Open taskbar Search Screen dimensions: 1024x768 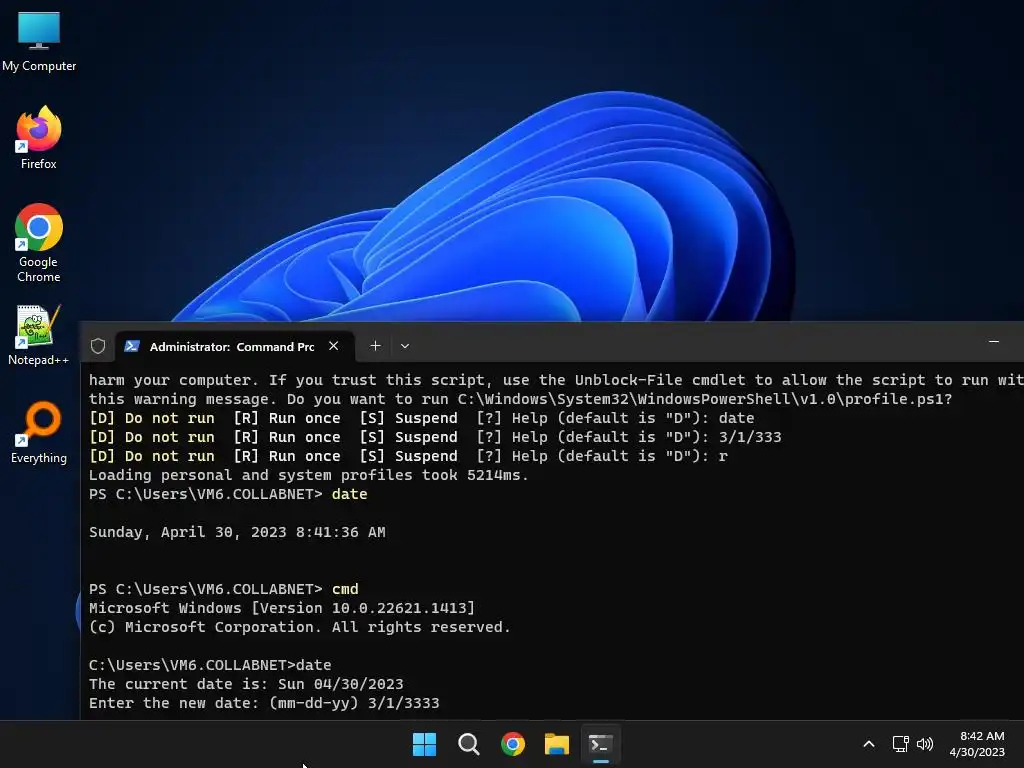pyautogui.click(x=468, y=744)
